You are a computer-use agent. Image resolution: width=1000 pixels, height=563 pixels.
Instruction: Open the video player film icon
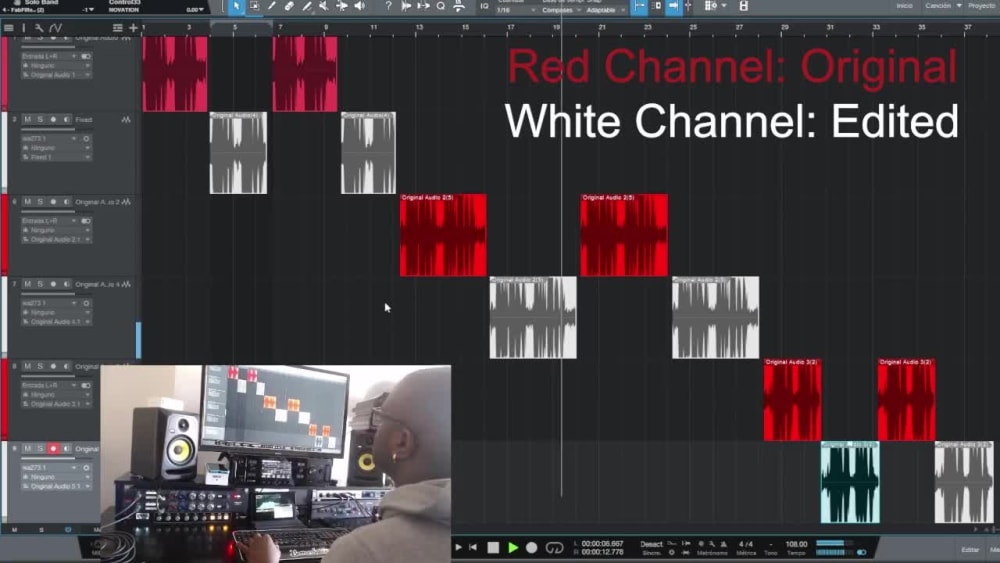point(744,6)
